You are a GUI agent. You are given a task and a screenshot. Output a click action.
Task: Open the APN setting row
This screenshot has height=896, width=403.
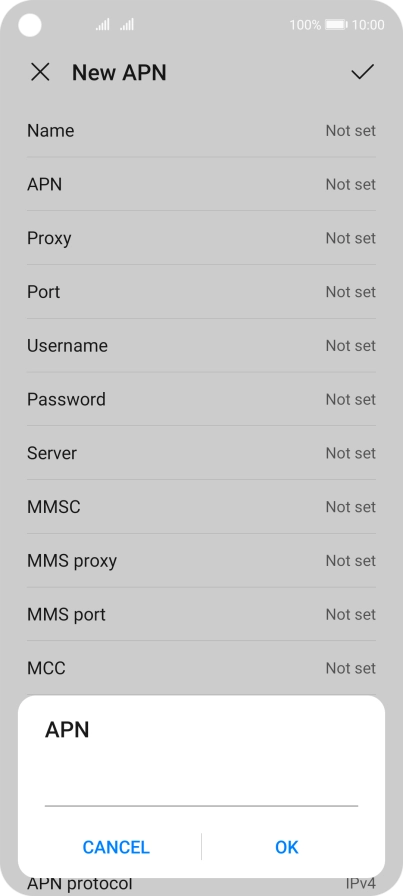click(x=201, y=185)
